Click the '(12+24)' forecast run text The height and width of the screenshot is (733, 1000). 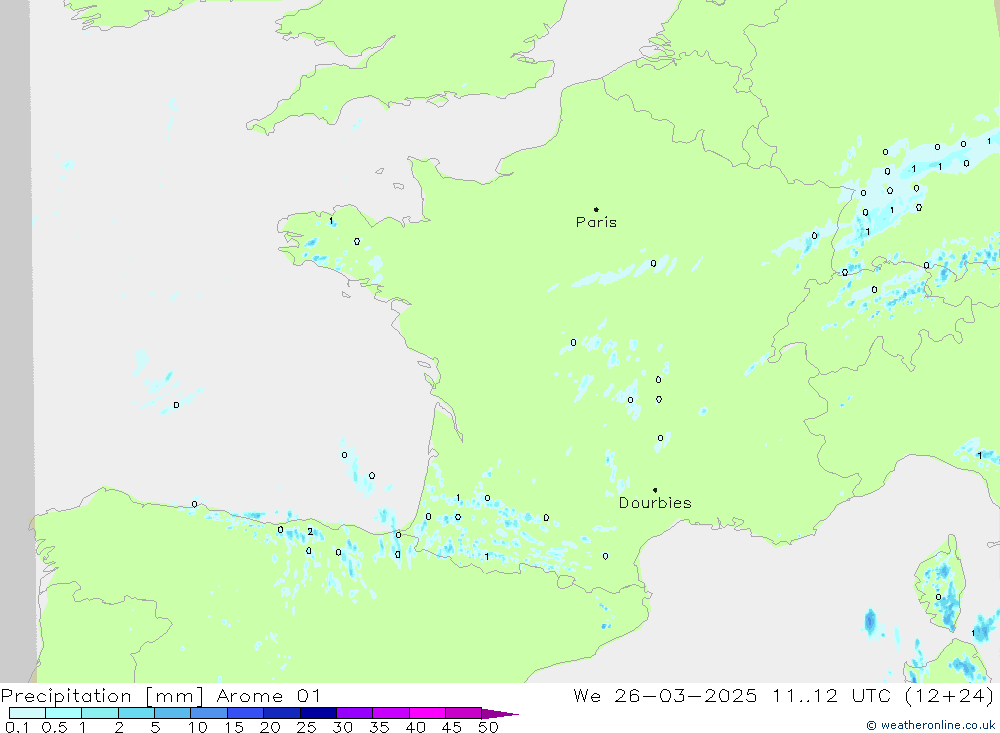(949, 696)
